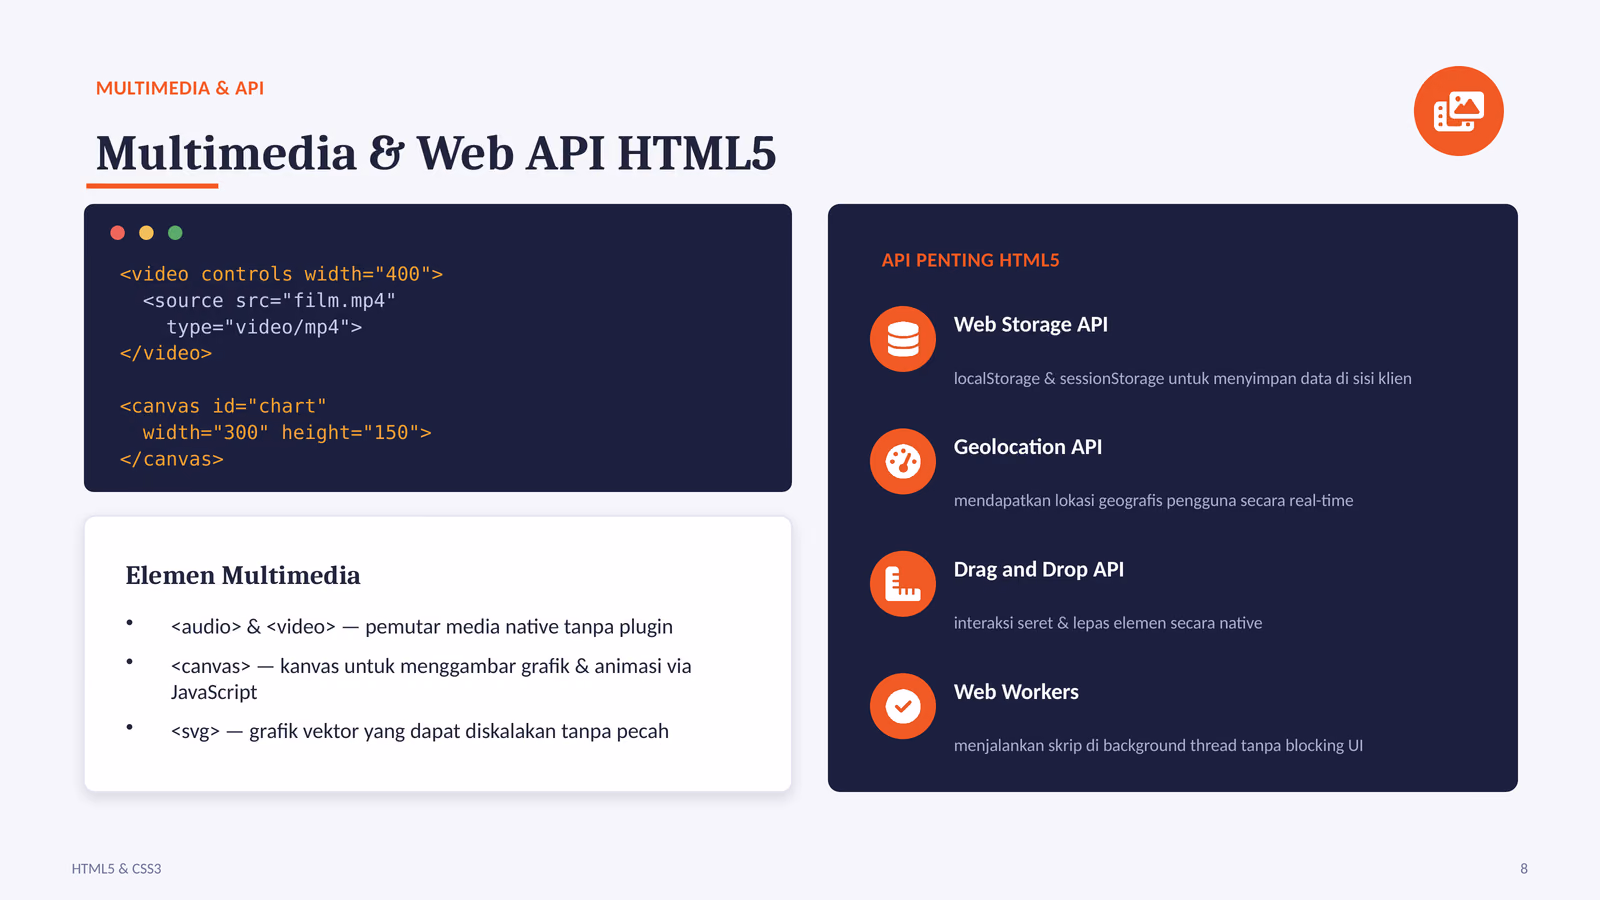Viewport: 1600px width, 900px height.
Task: Click the 'API PENTING HTML5' heading
Action: coord(970,260)
